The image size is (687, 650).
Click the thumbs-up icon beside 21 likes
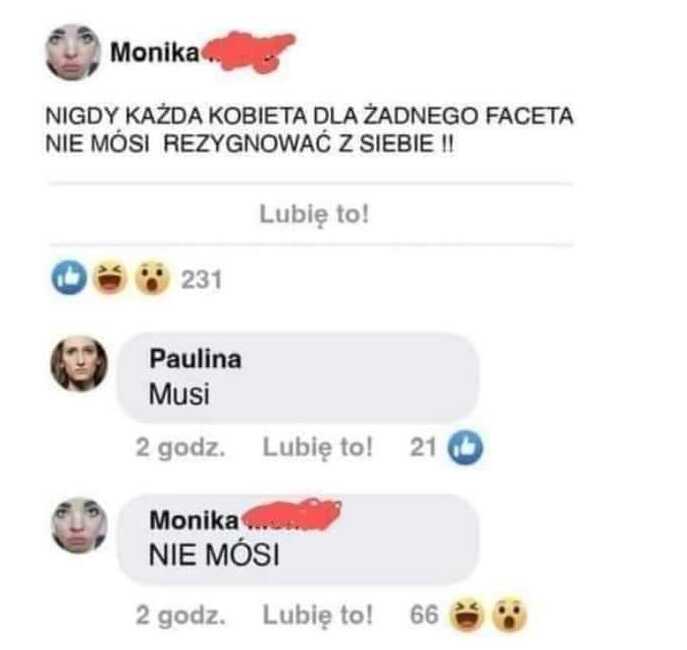[x=465, y=447]
